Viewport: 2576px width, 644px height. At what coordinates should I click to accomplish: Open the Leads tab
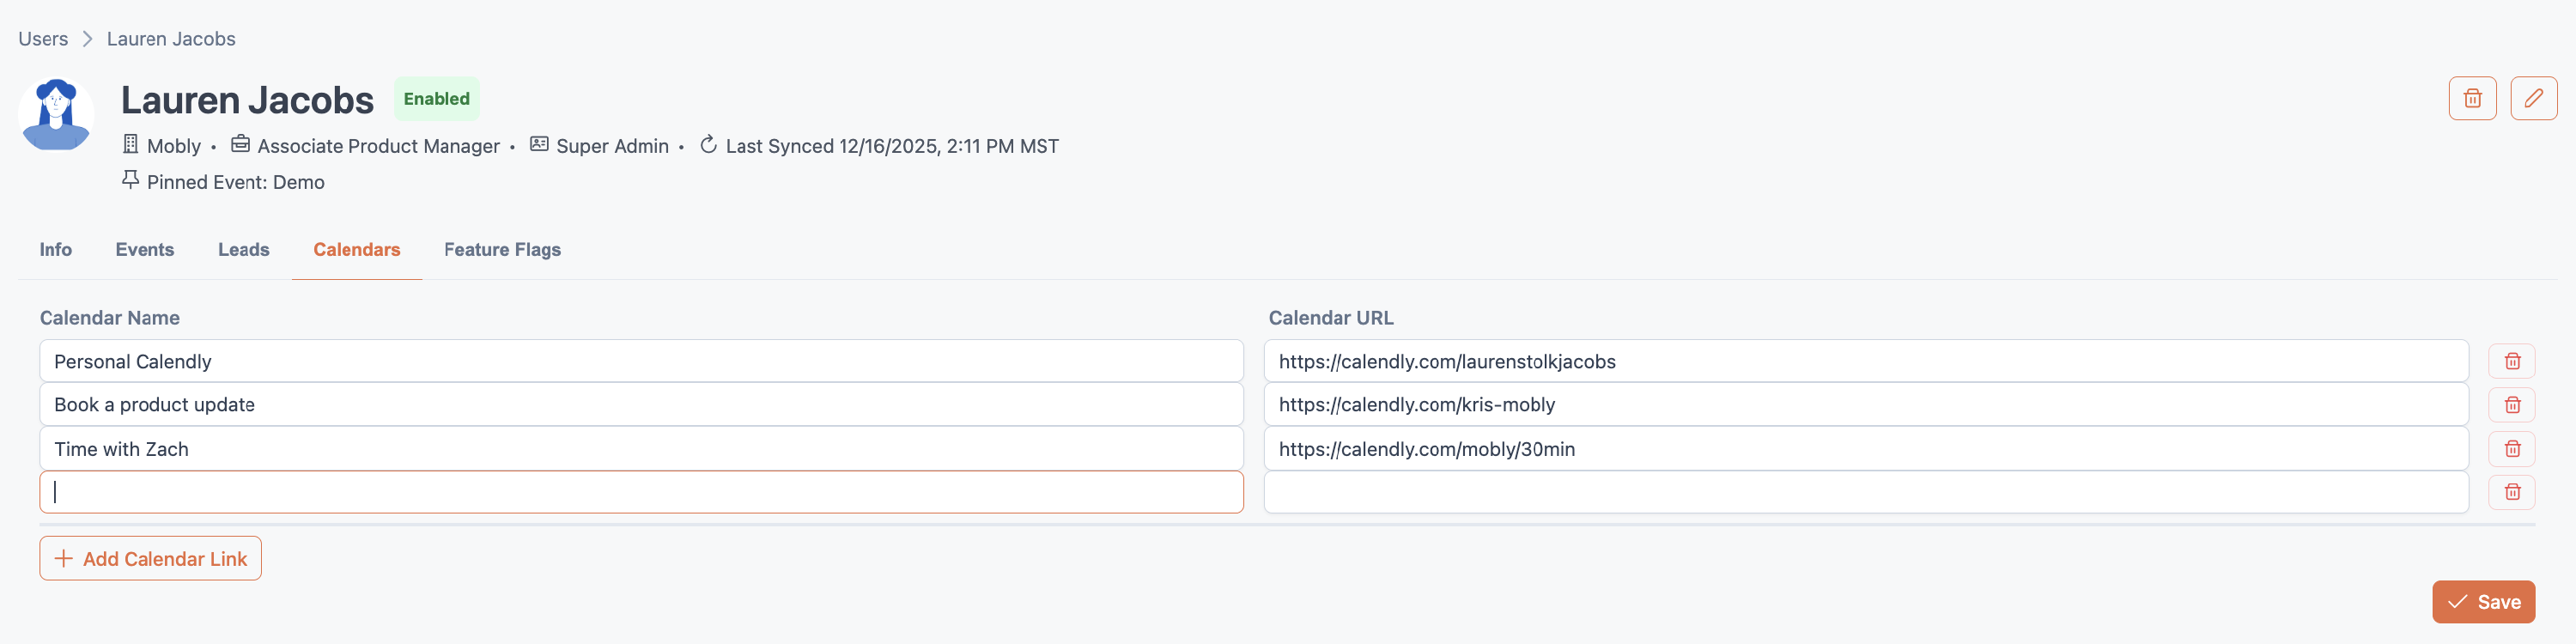[x=244, y=250]
